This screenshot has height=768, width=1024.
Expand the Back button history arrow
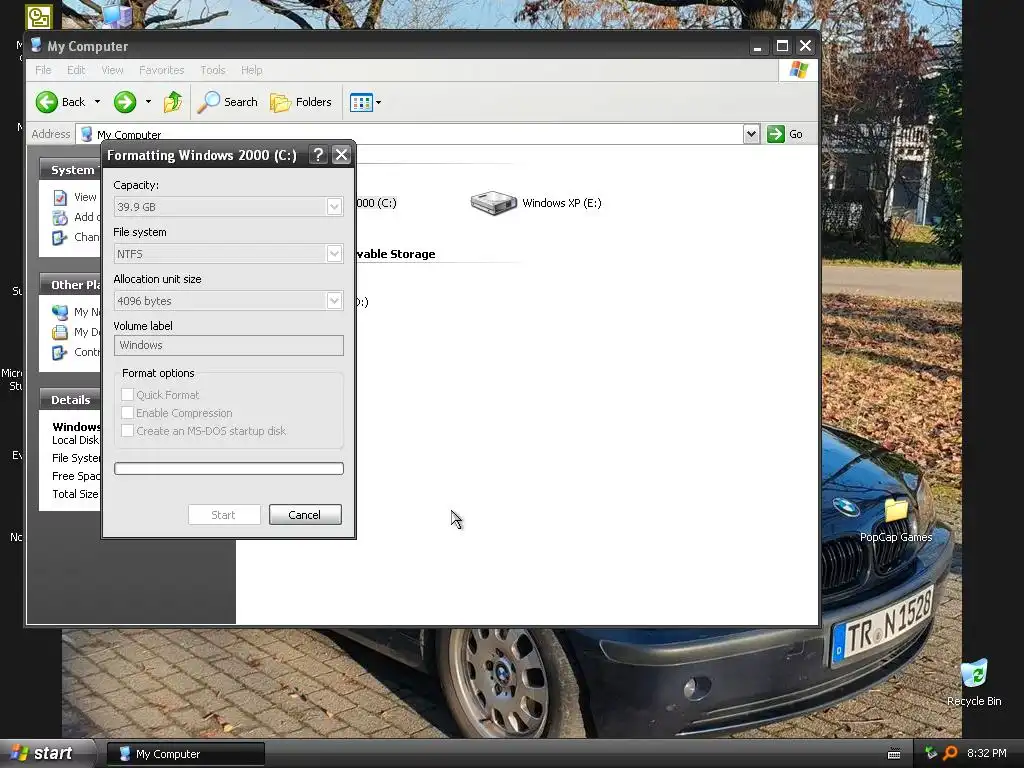97,102
